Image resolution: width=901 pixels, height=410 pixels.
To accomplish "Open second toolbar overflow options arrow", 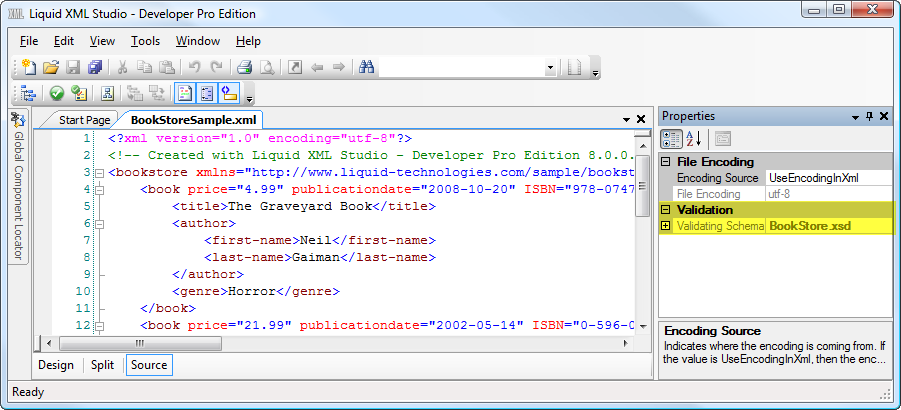I will 249,99.
